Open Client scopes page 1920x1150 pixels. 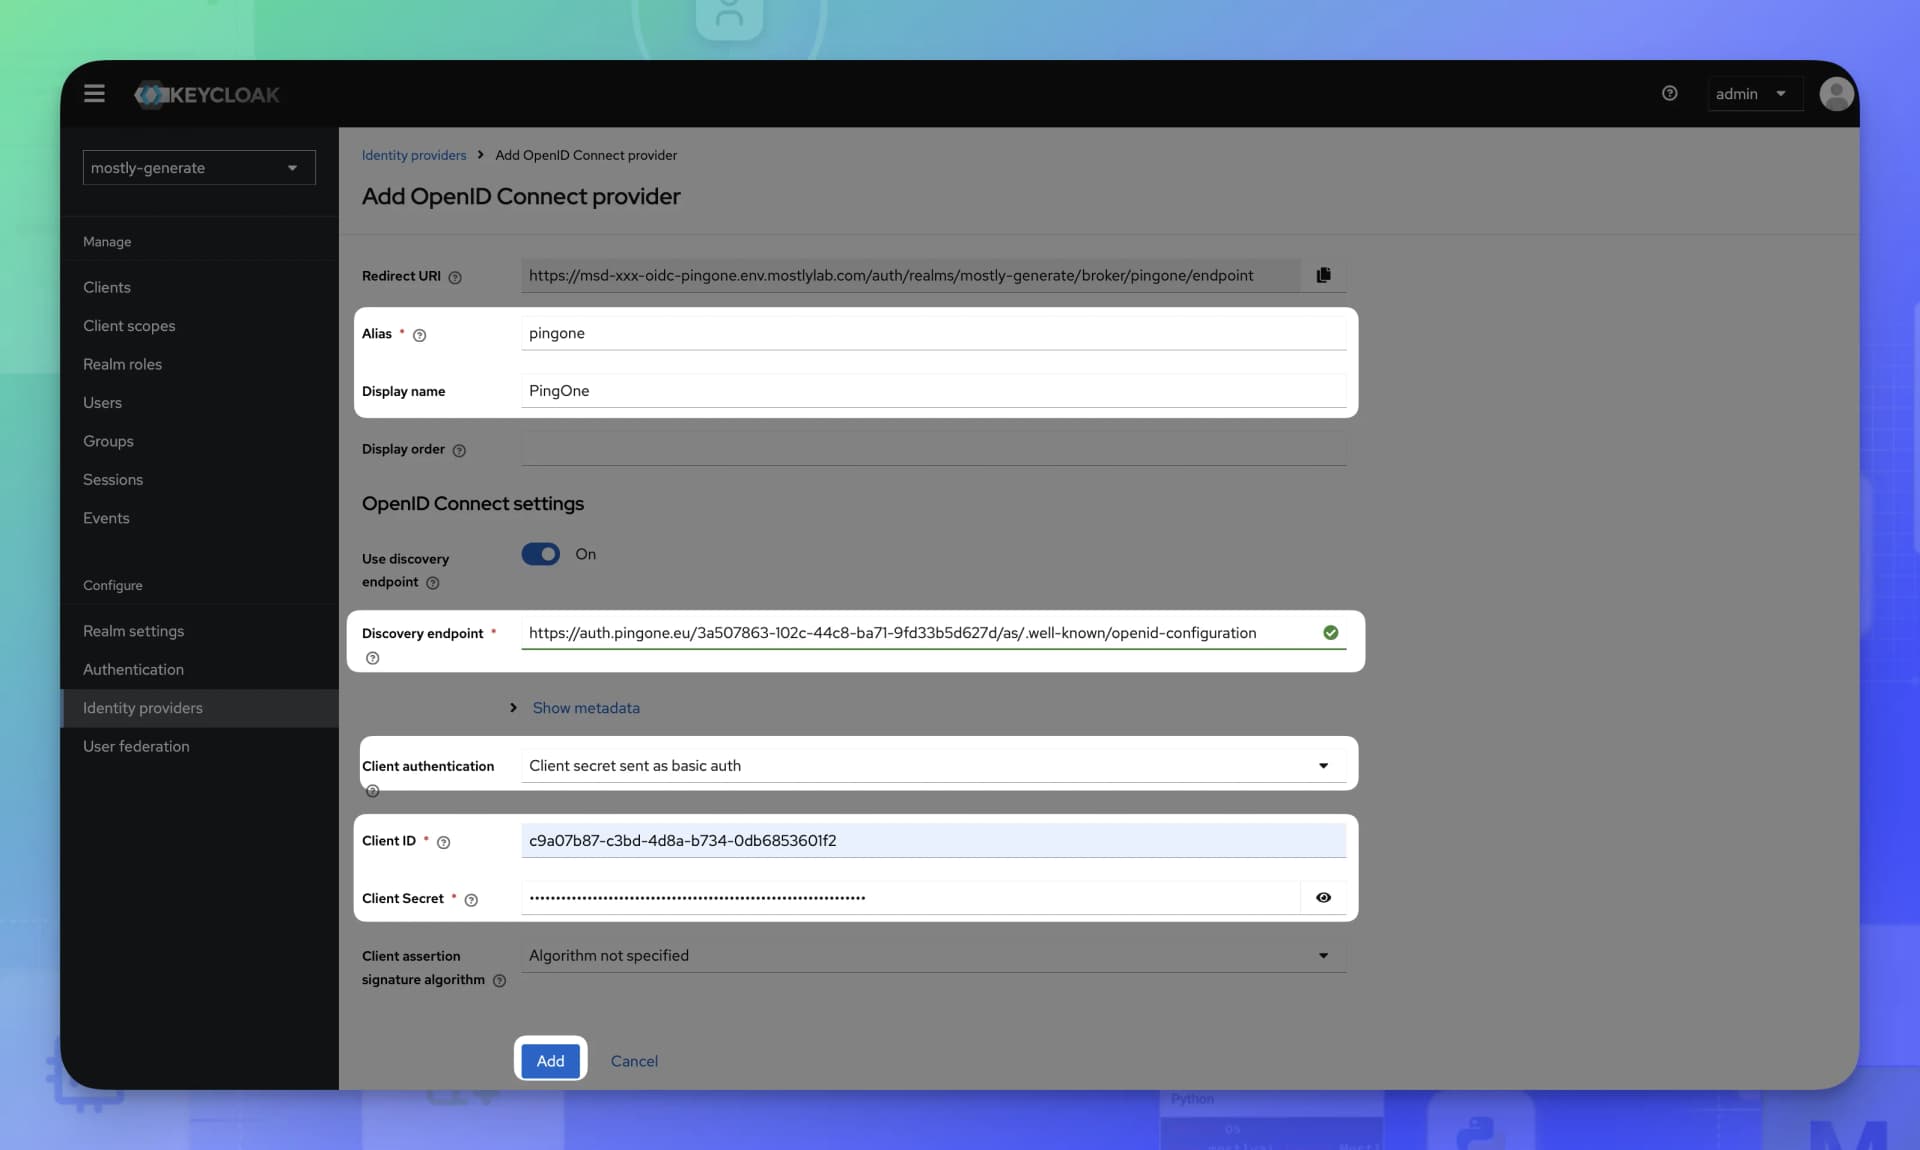point(129,325)
